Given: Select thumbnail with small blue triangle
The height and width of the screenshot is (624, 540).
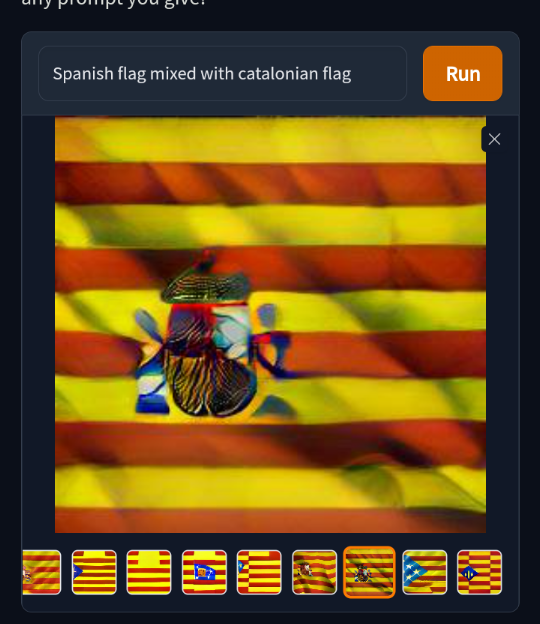Looking at the screenshot, I should pos(94,572).
